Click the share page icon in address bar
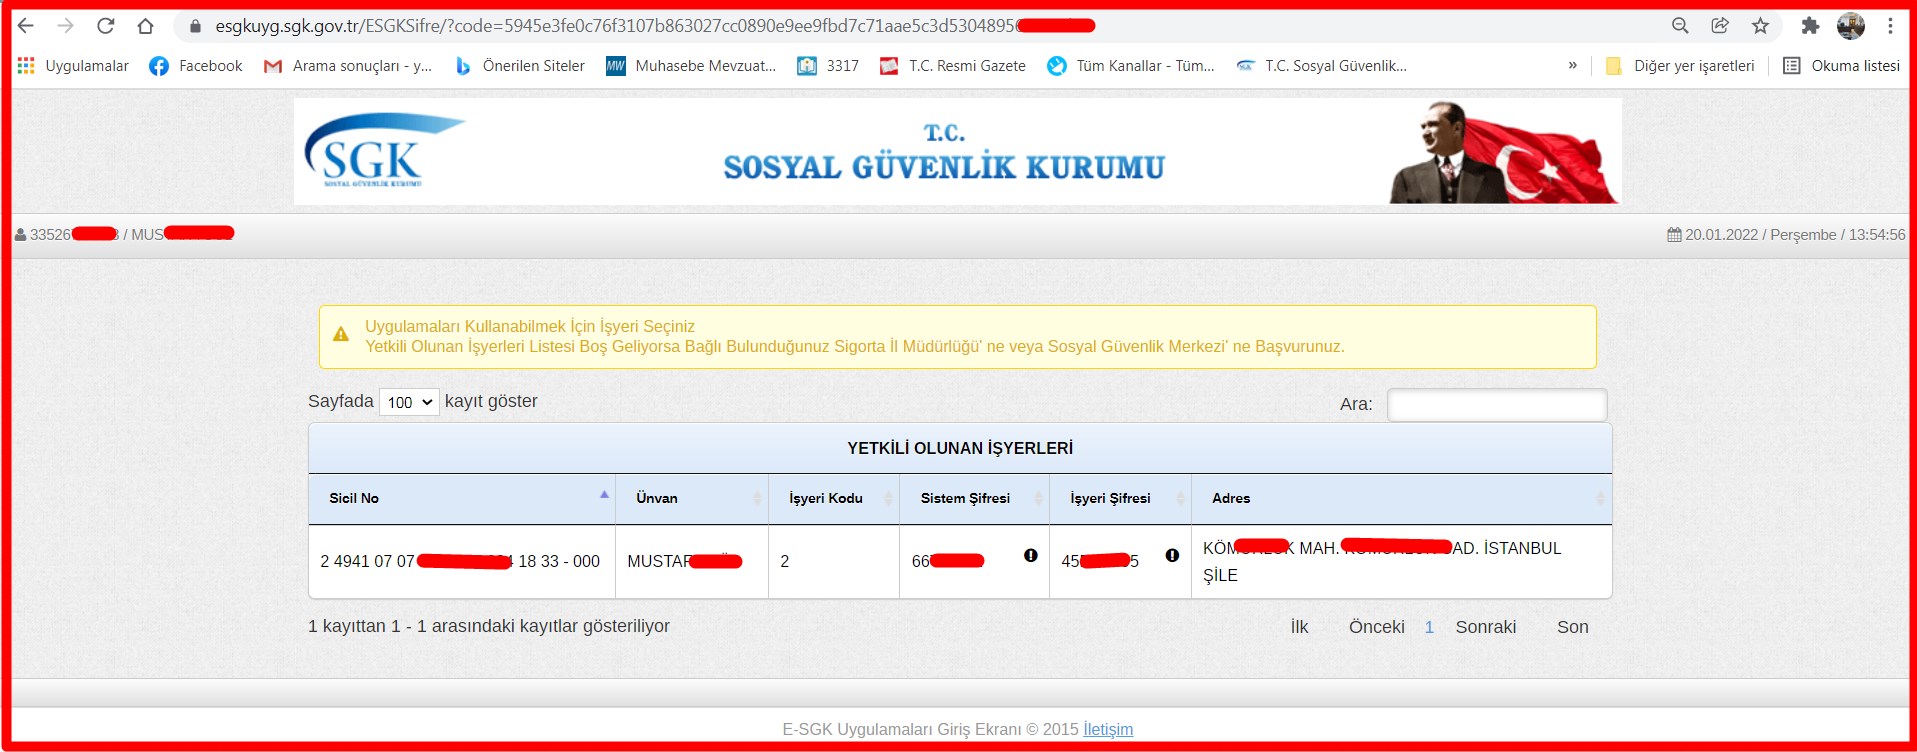The width and height of the screenshot is (1917, 752). [1720, 26]
